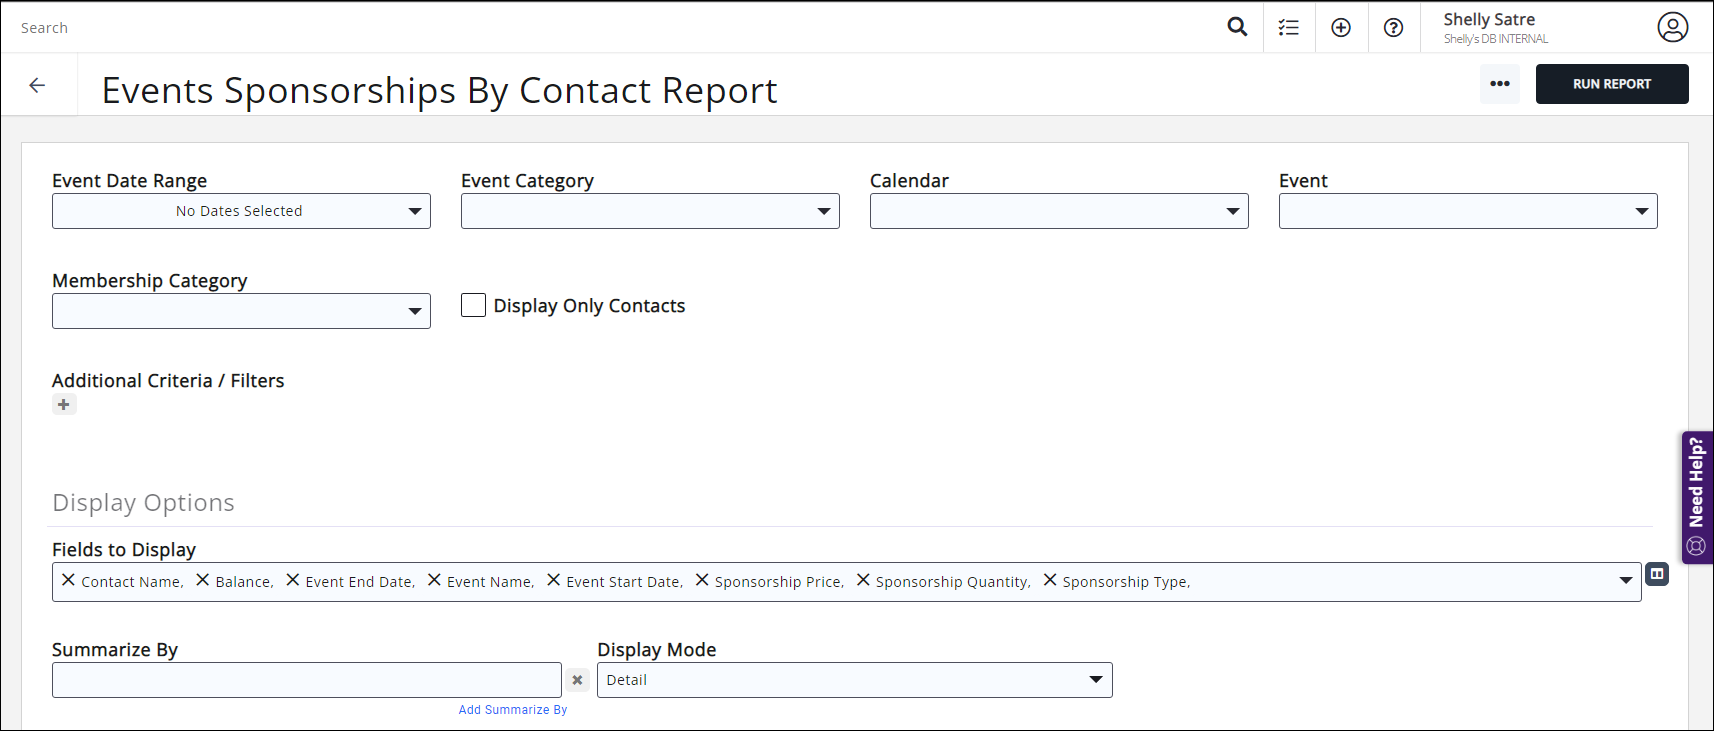The image size is (1714, 731).
Task: Open the Event Date Range dropdown
Action: click(x=241, y=211)
